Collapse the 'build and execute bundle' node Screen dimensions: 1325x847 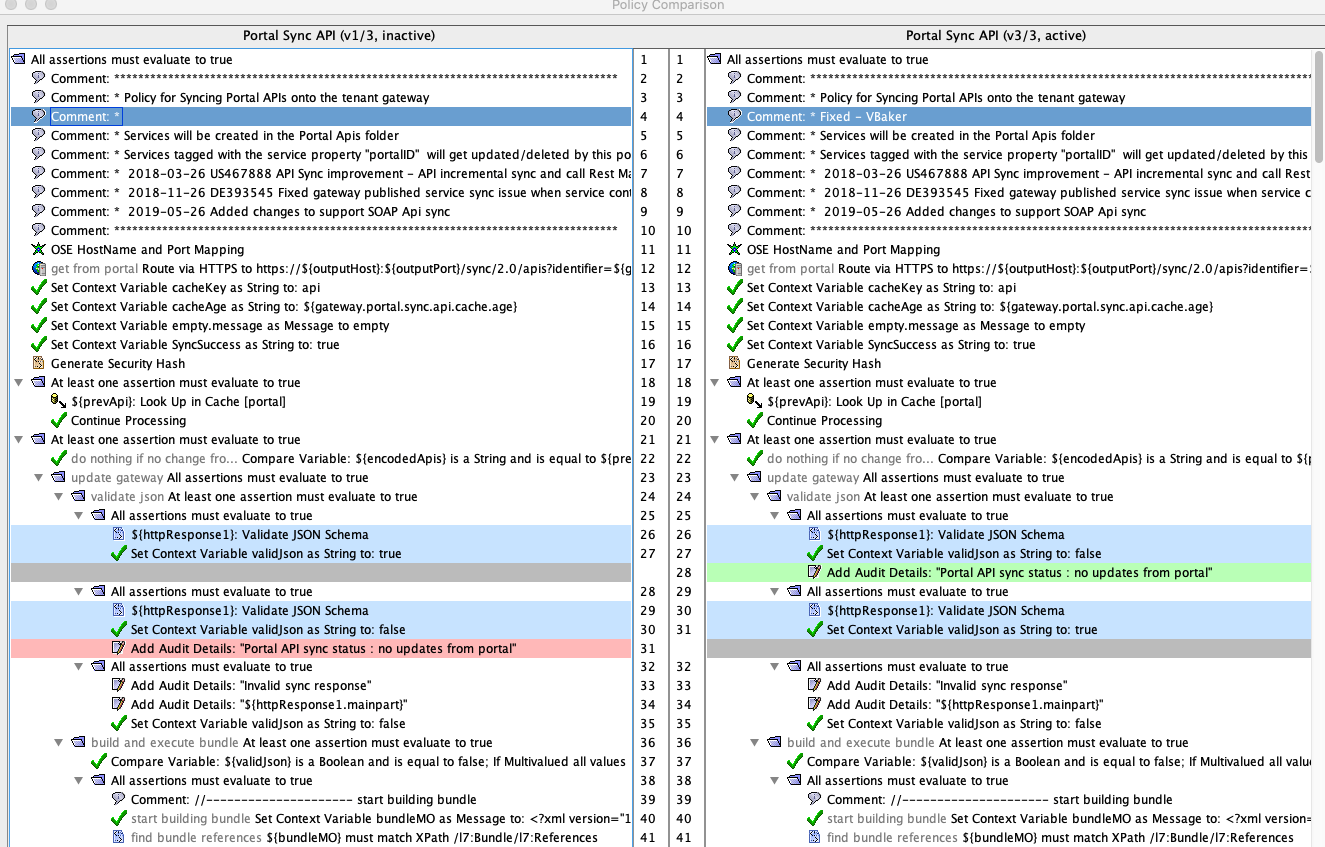click(x=58, y=742)
